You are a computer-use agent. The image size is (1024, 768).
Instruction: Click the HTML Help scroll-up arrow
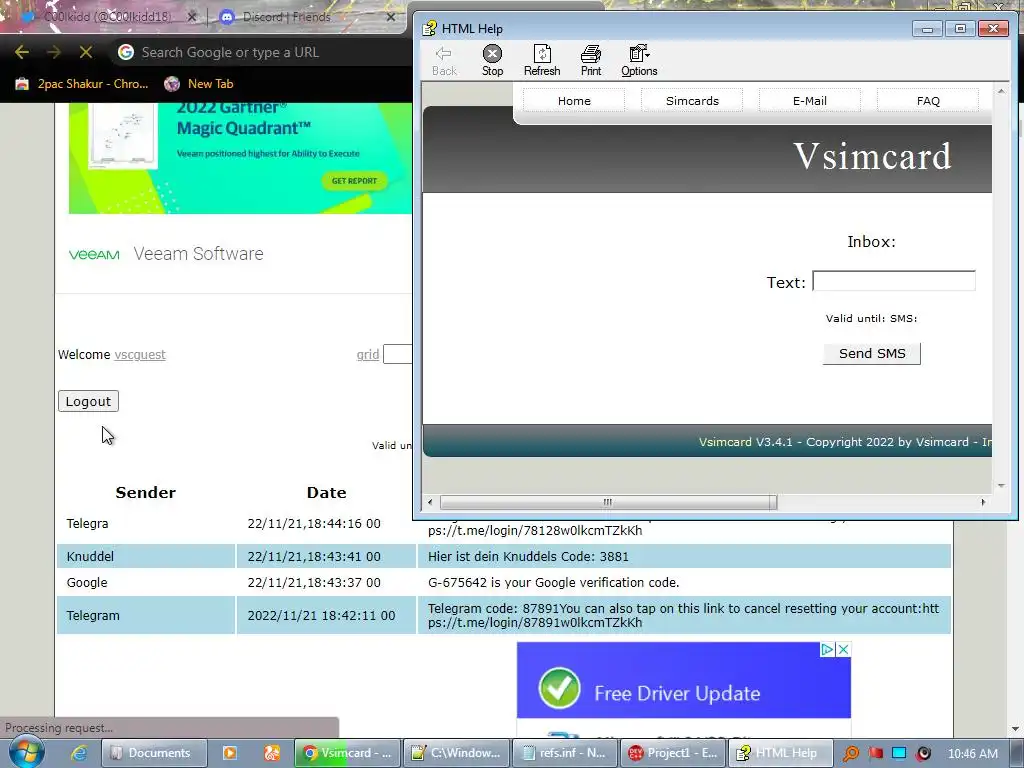(1001, 91)
